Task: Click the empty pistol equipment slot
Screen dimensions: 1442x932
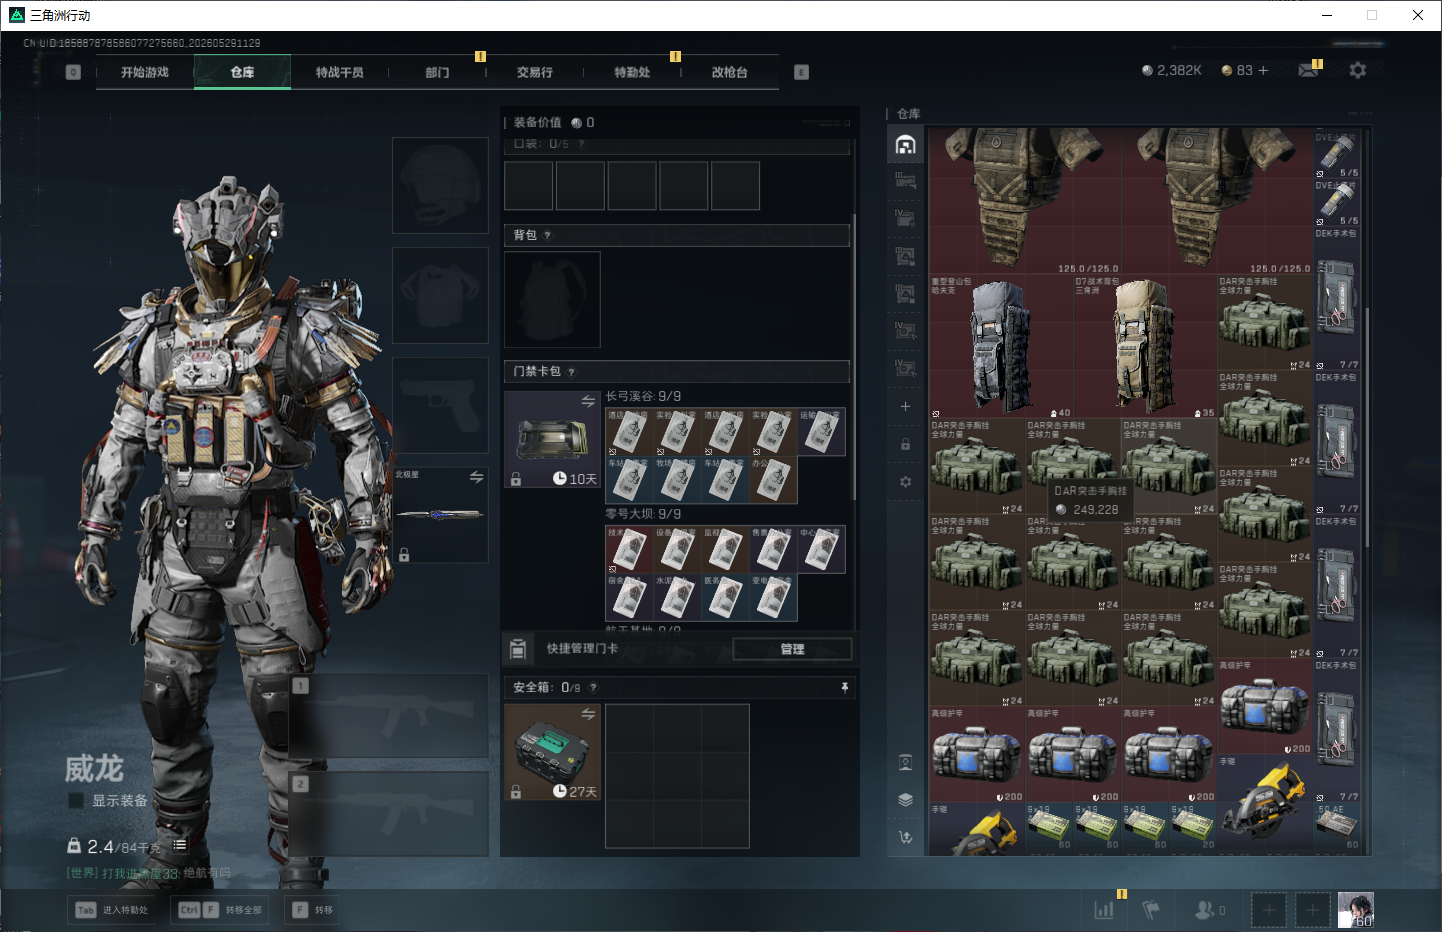Action: [440, 405]
